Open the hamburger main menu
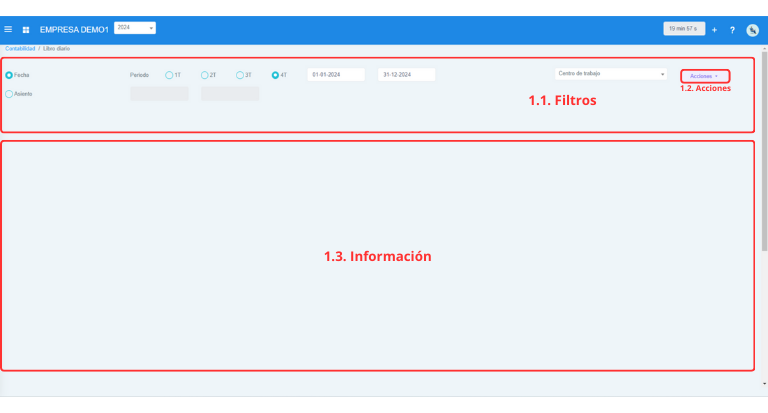 coord(8,29)
